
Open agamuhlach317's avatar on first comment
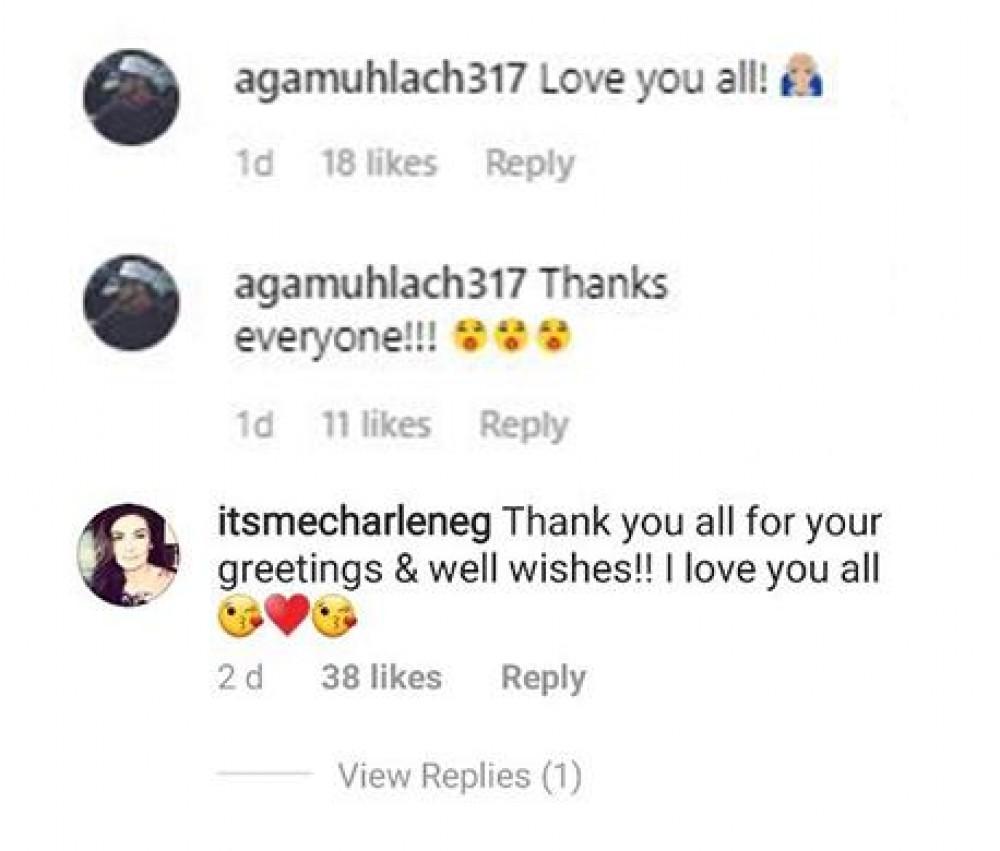click(131, 98)
